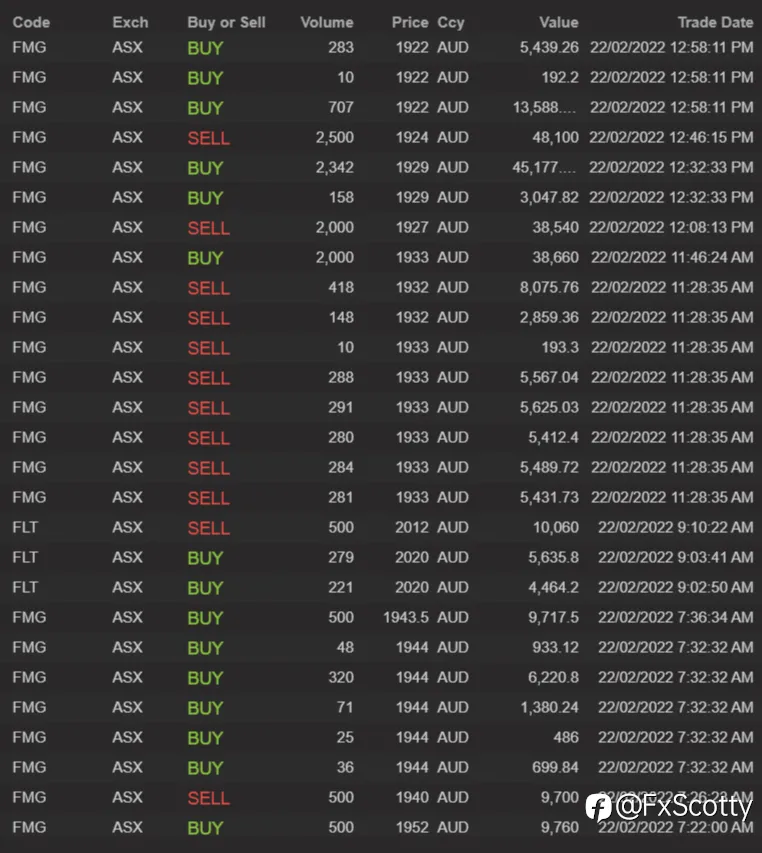Select the value cell 486

click(566, 737)
